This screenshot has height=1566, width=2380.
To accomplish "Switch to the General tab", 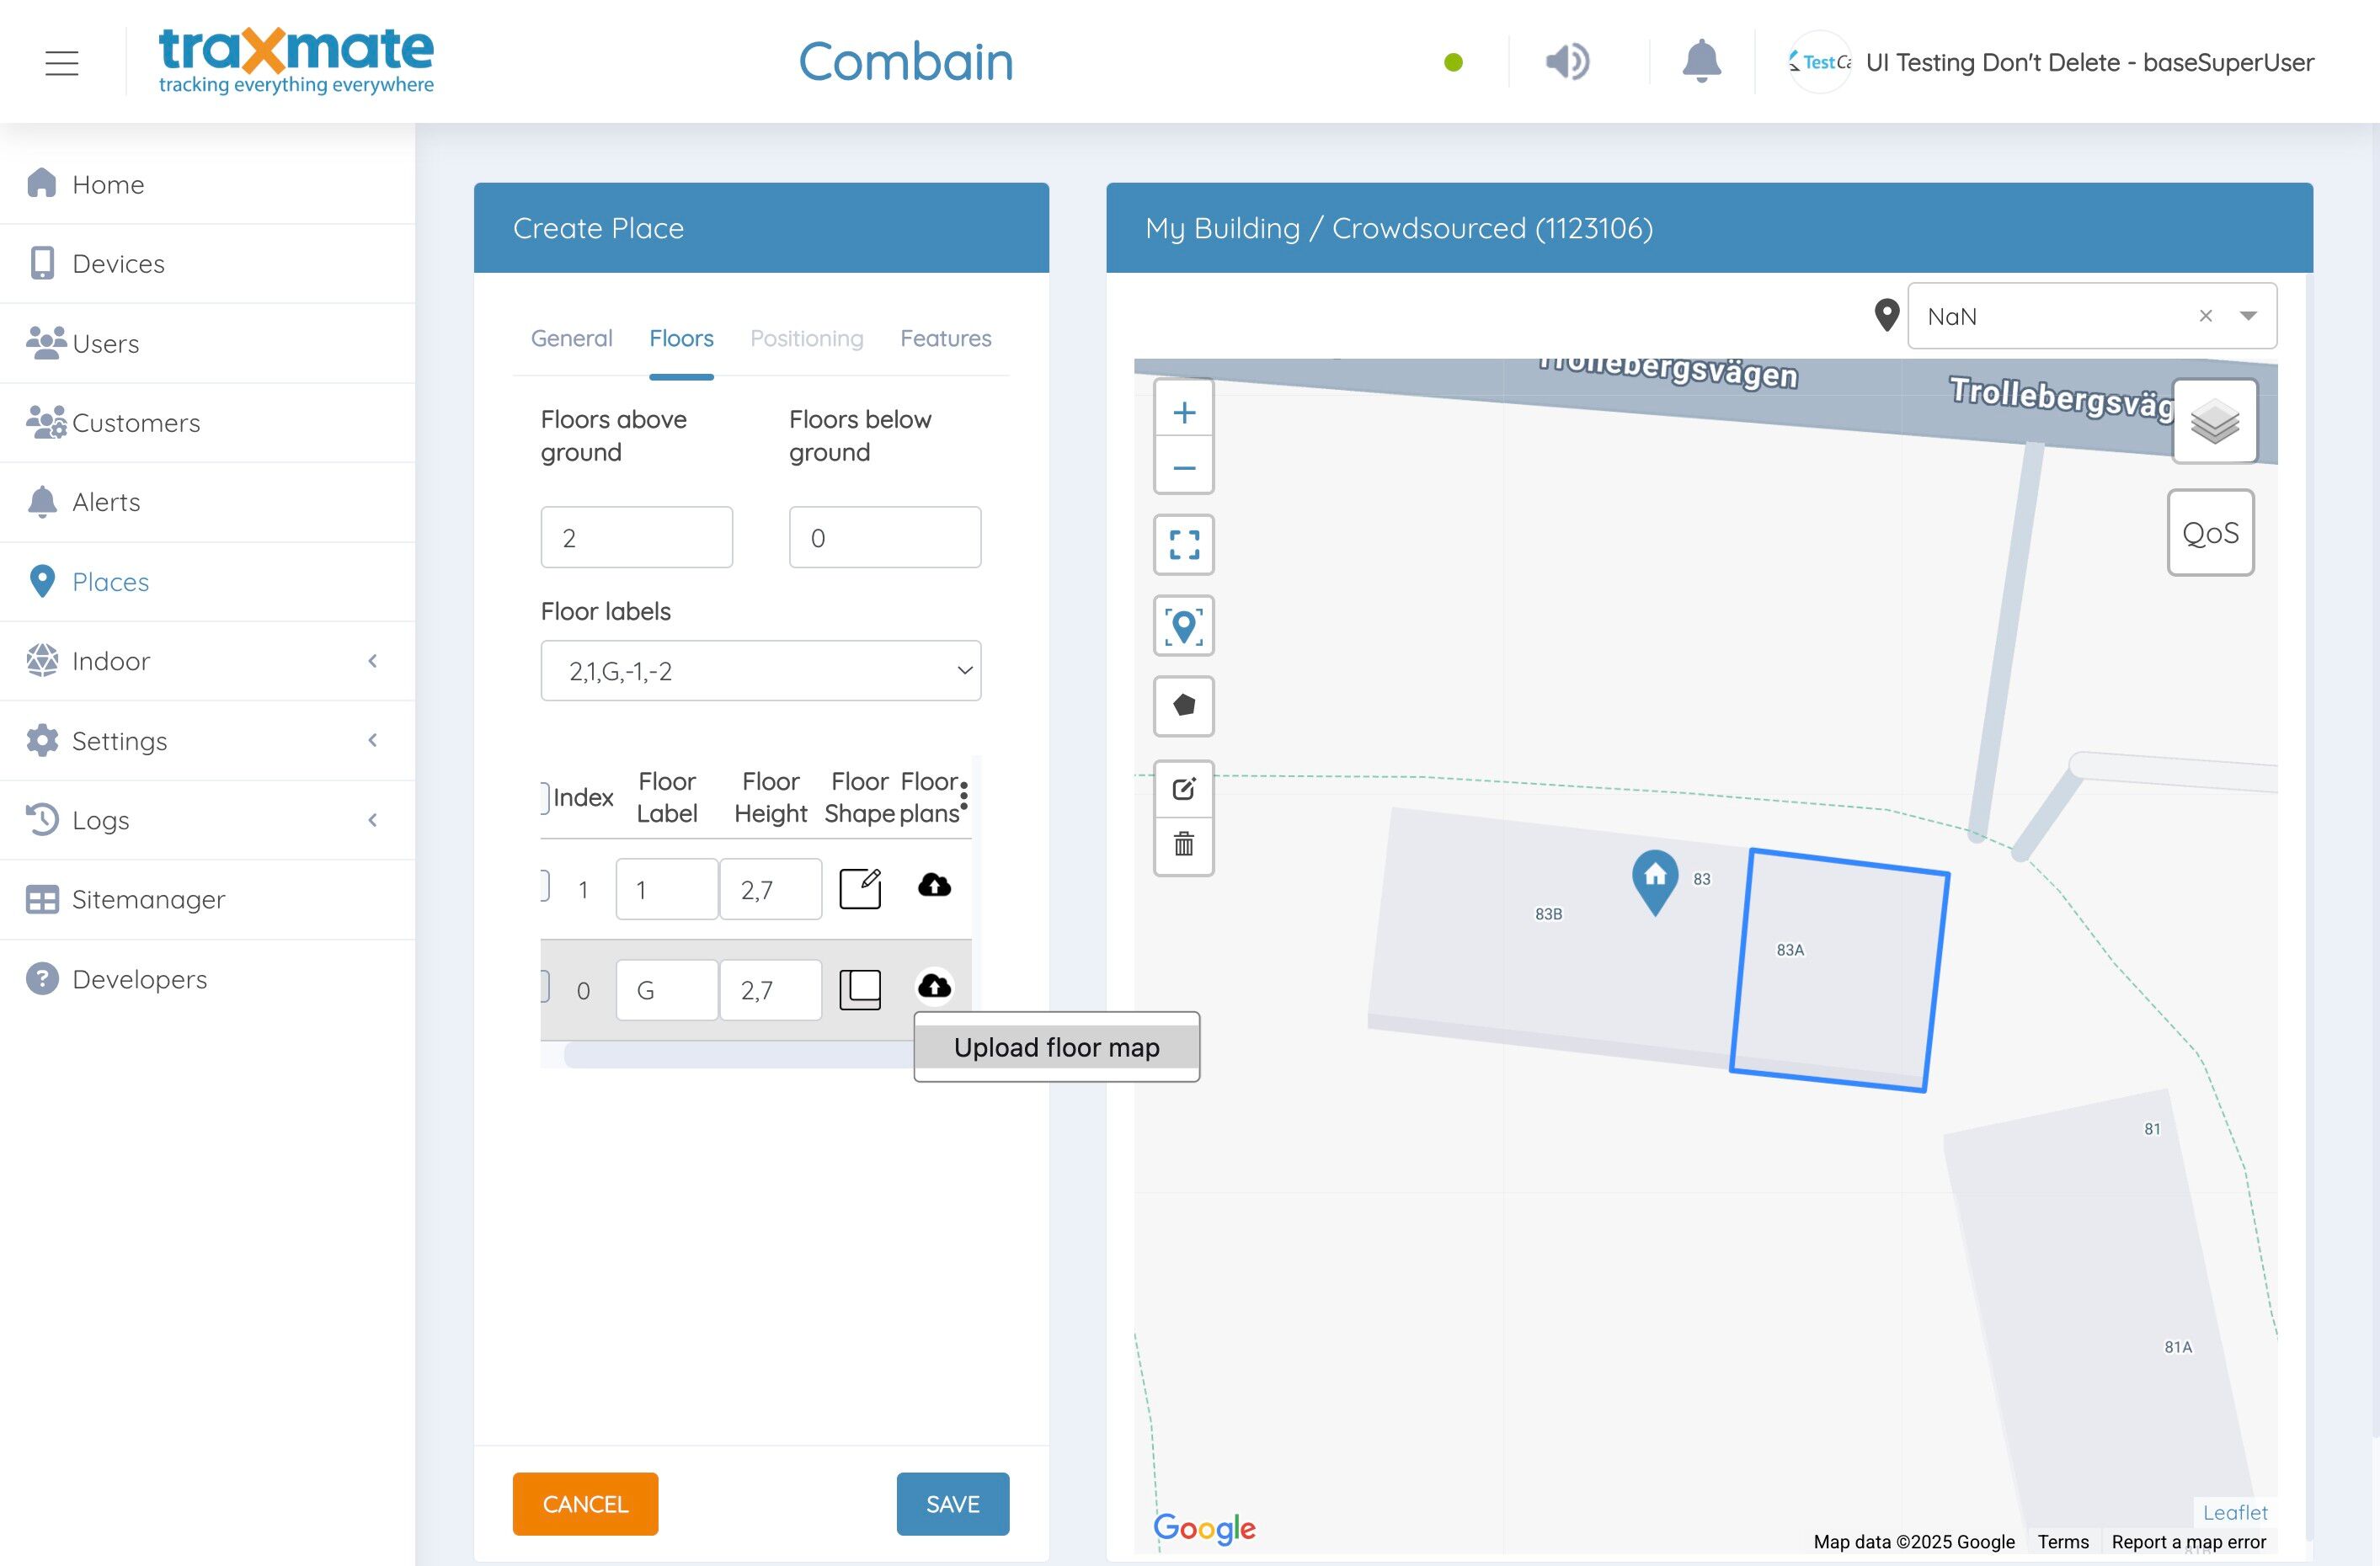I will (x=571, y=339).
